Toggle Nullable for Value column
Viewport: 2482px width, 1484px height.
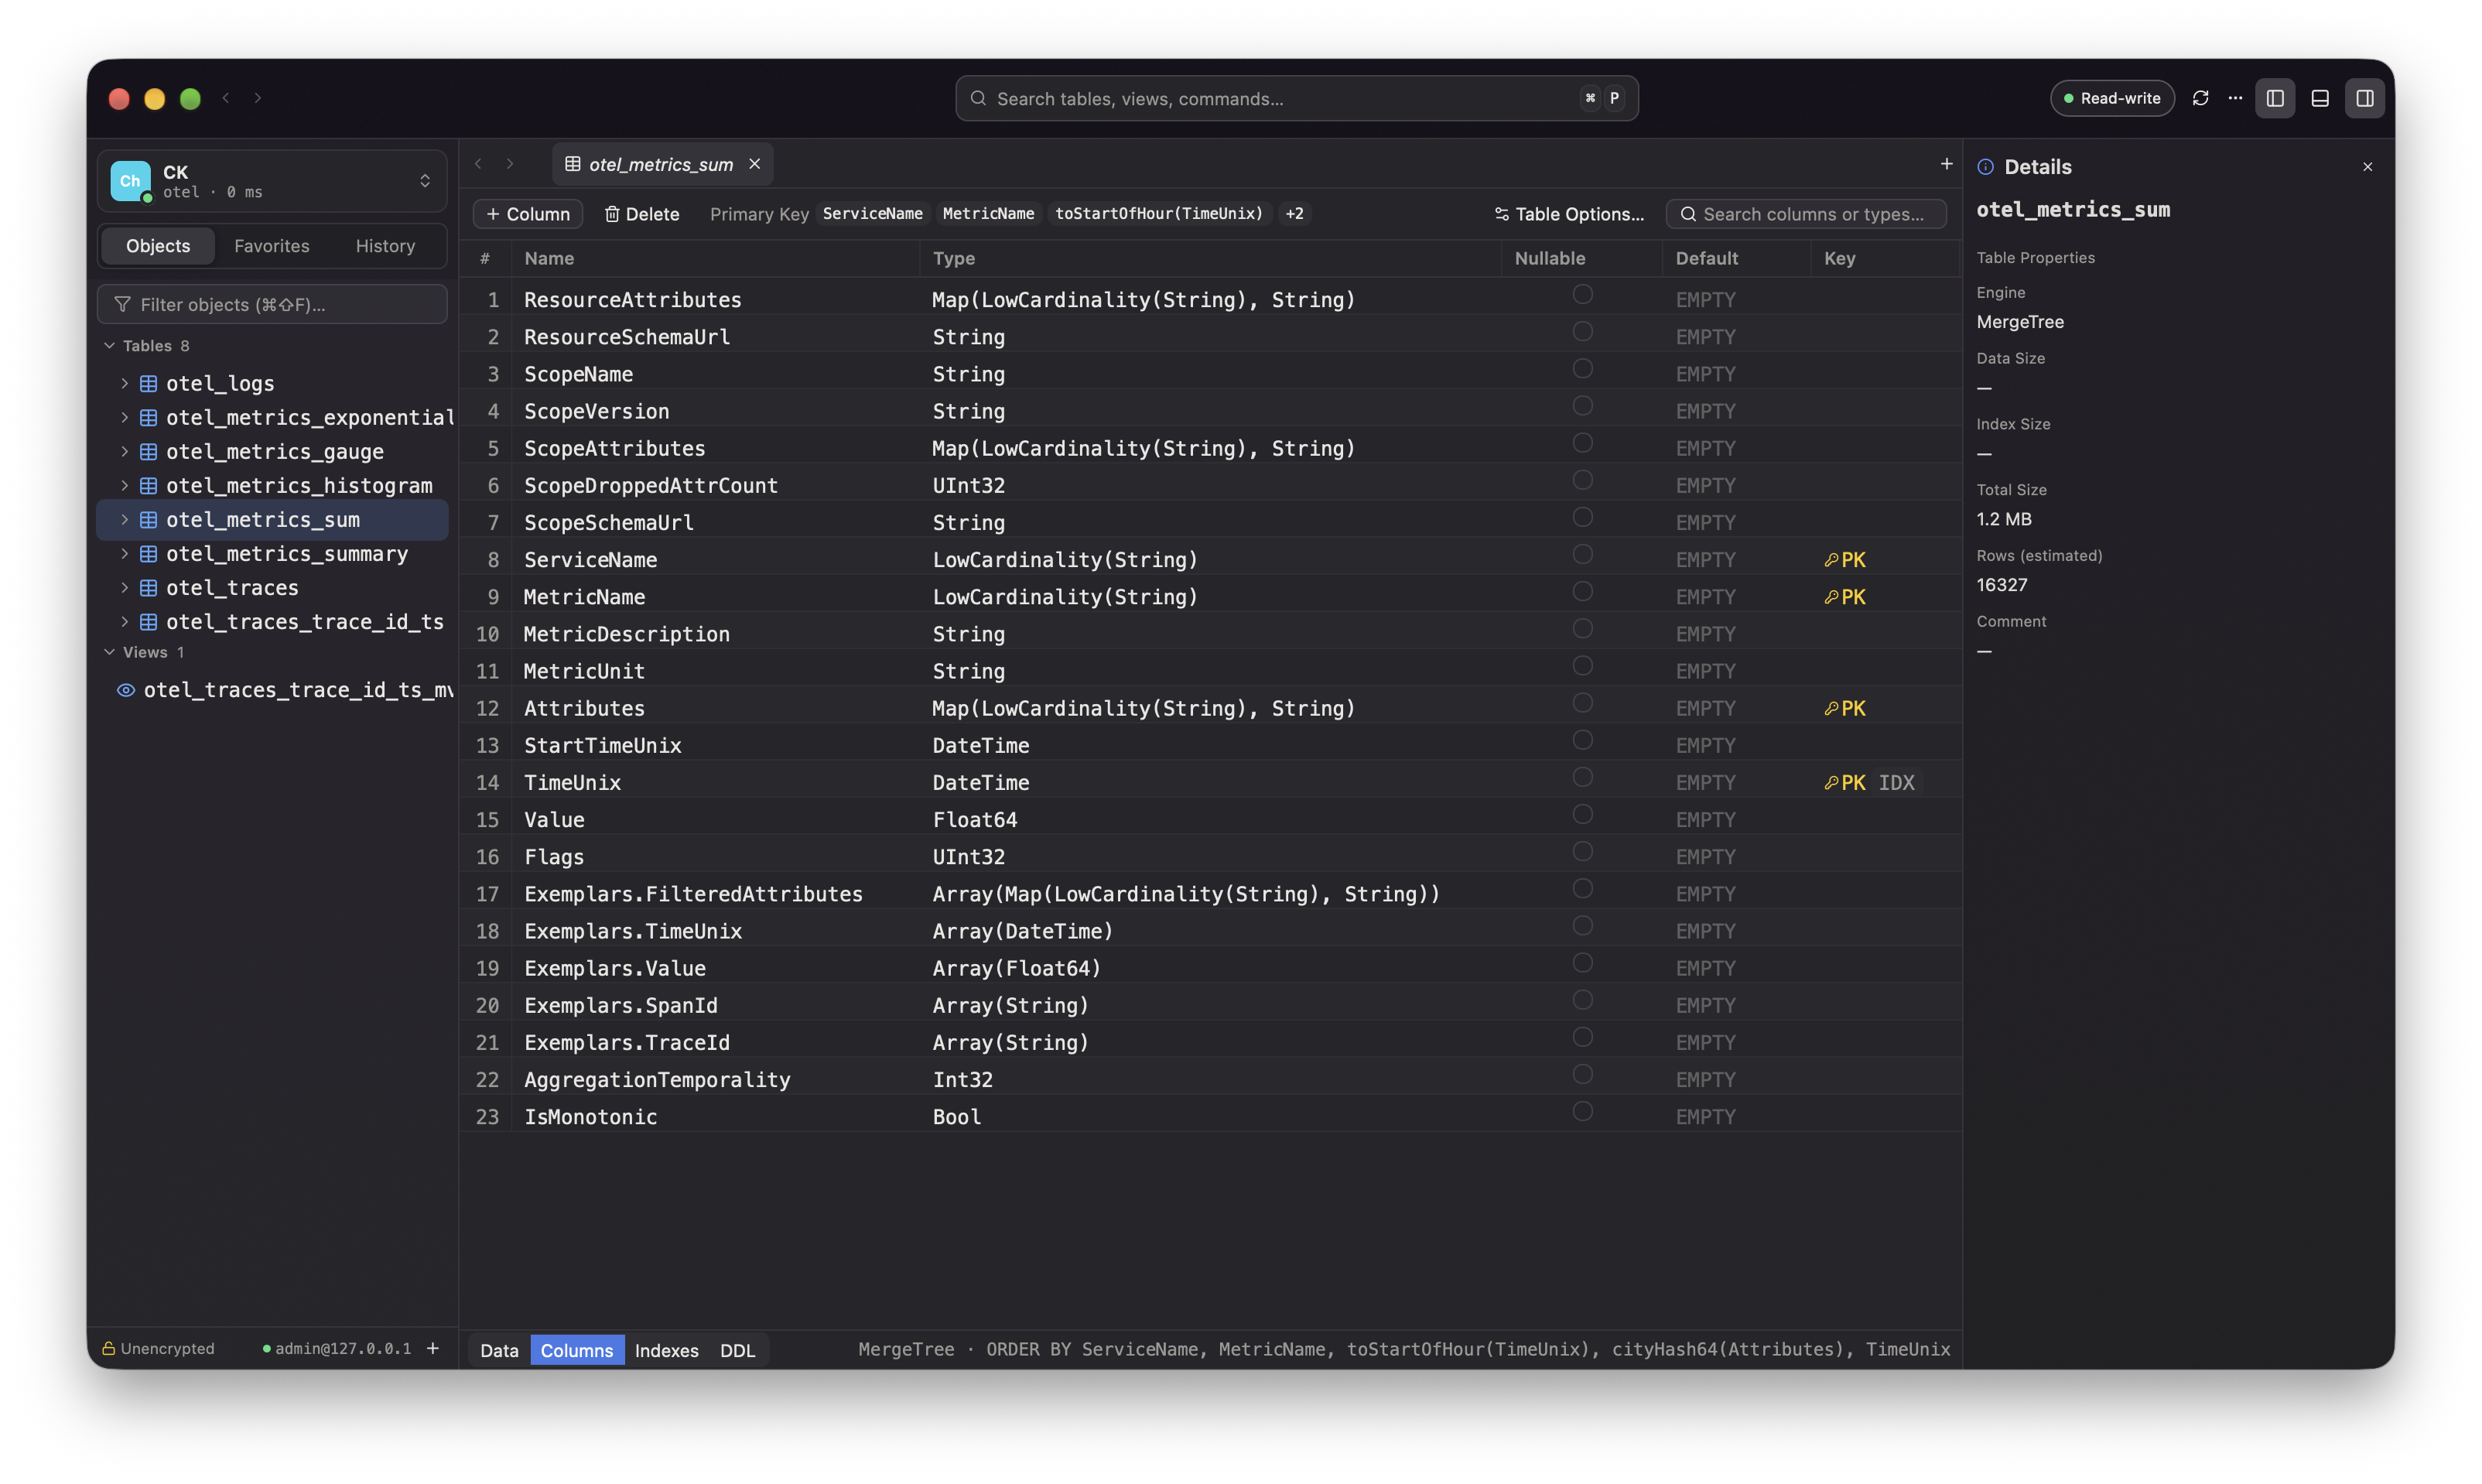click(1582, 814)
